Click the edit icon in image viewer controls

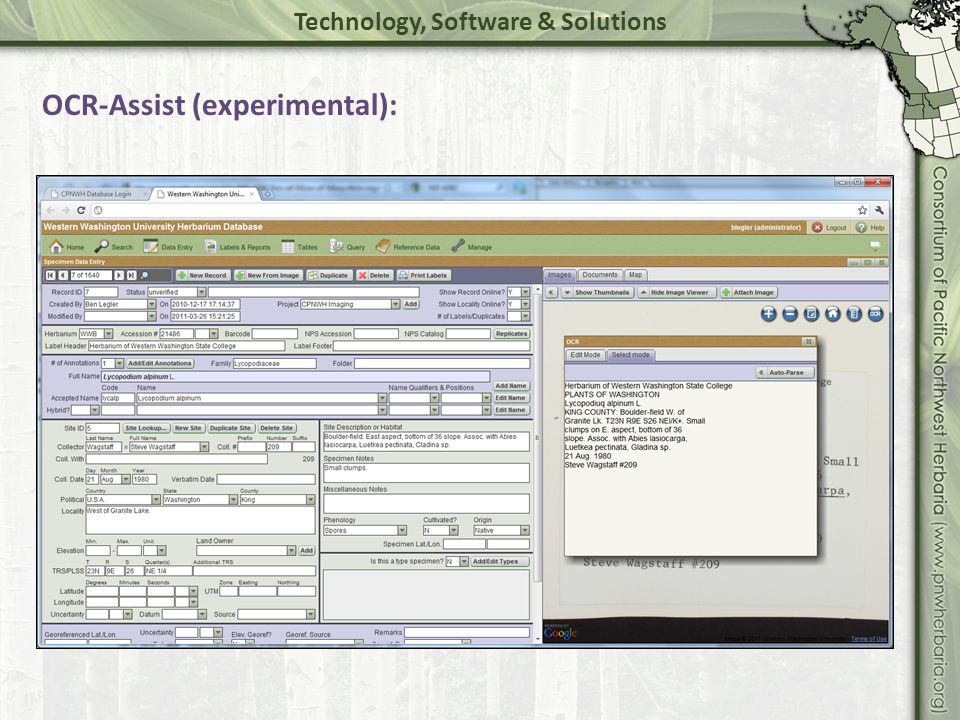point(811,314)
